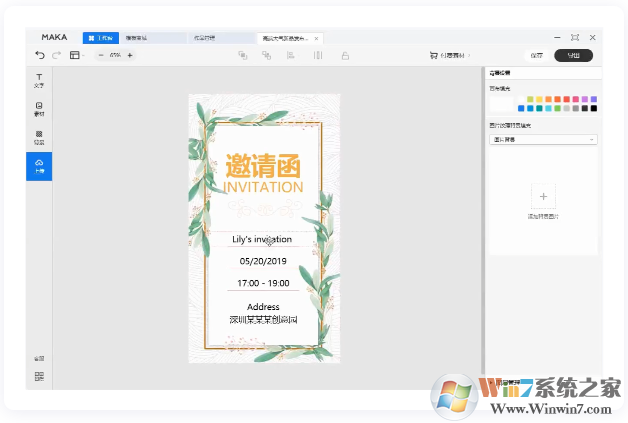Click the dark Export button at top right
Viewport: 628px width, 423px height.
point(573,55)
